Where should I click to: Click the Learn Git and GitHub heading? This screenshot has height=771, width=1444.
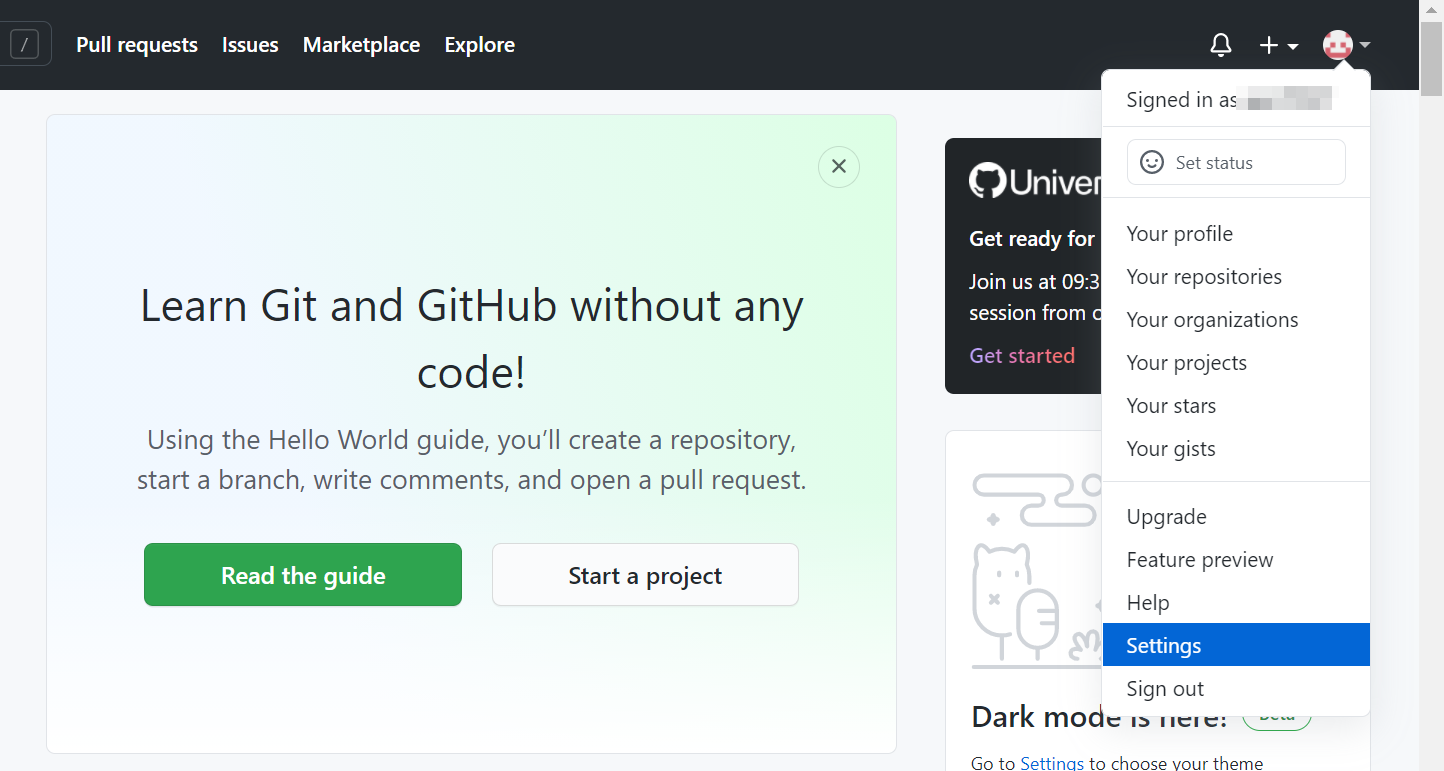pos(471,339)
